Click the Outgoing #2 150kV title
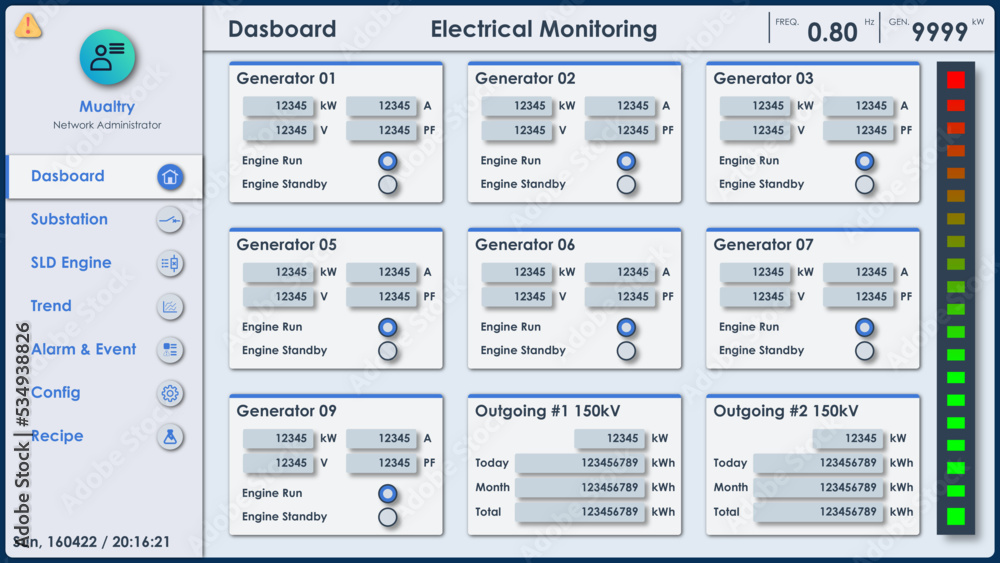Screen dimensions: 1000x563 tap(786, 411)
